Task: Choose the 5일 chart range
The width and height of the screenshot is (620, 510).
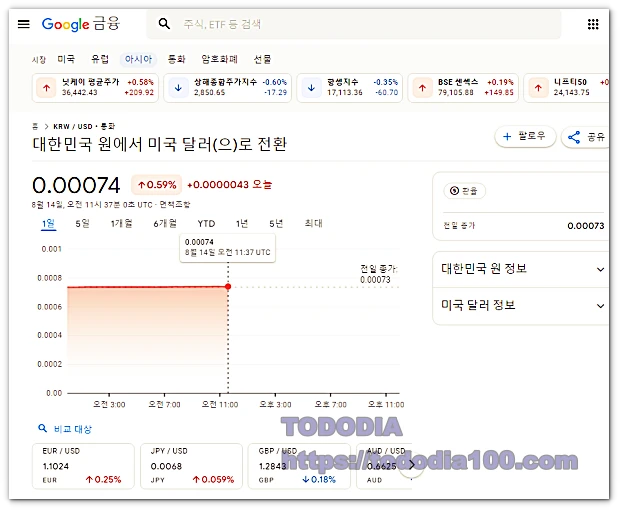Action: (x=83, y=224)
